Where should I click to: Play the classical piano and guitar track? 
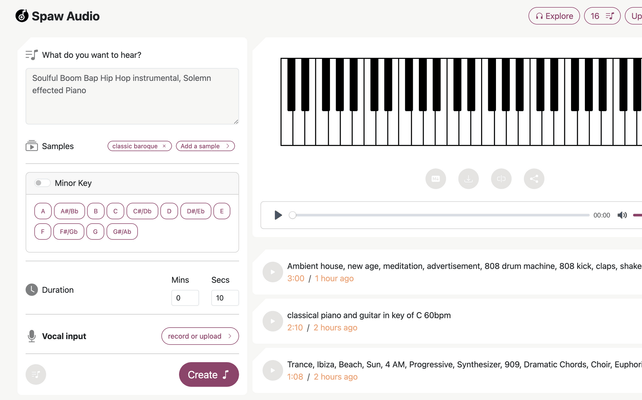[272, 320]
